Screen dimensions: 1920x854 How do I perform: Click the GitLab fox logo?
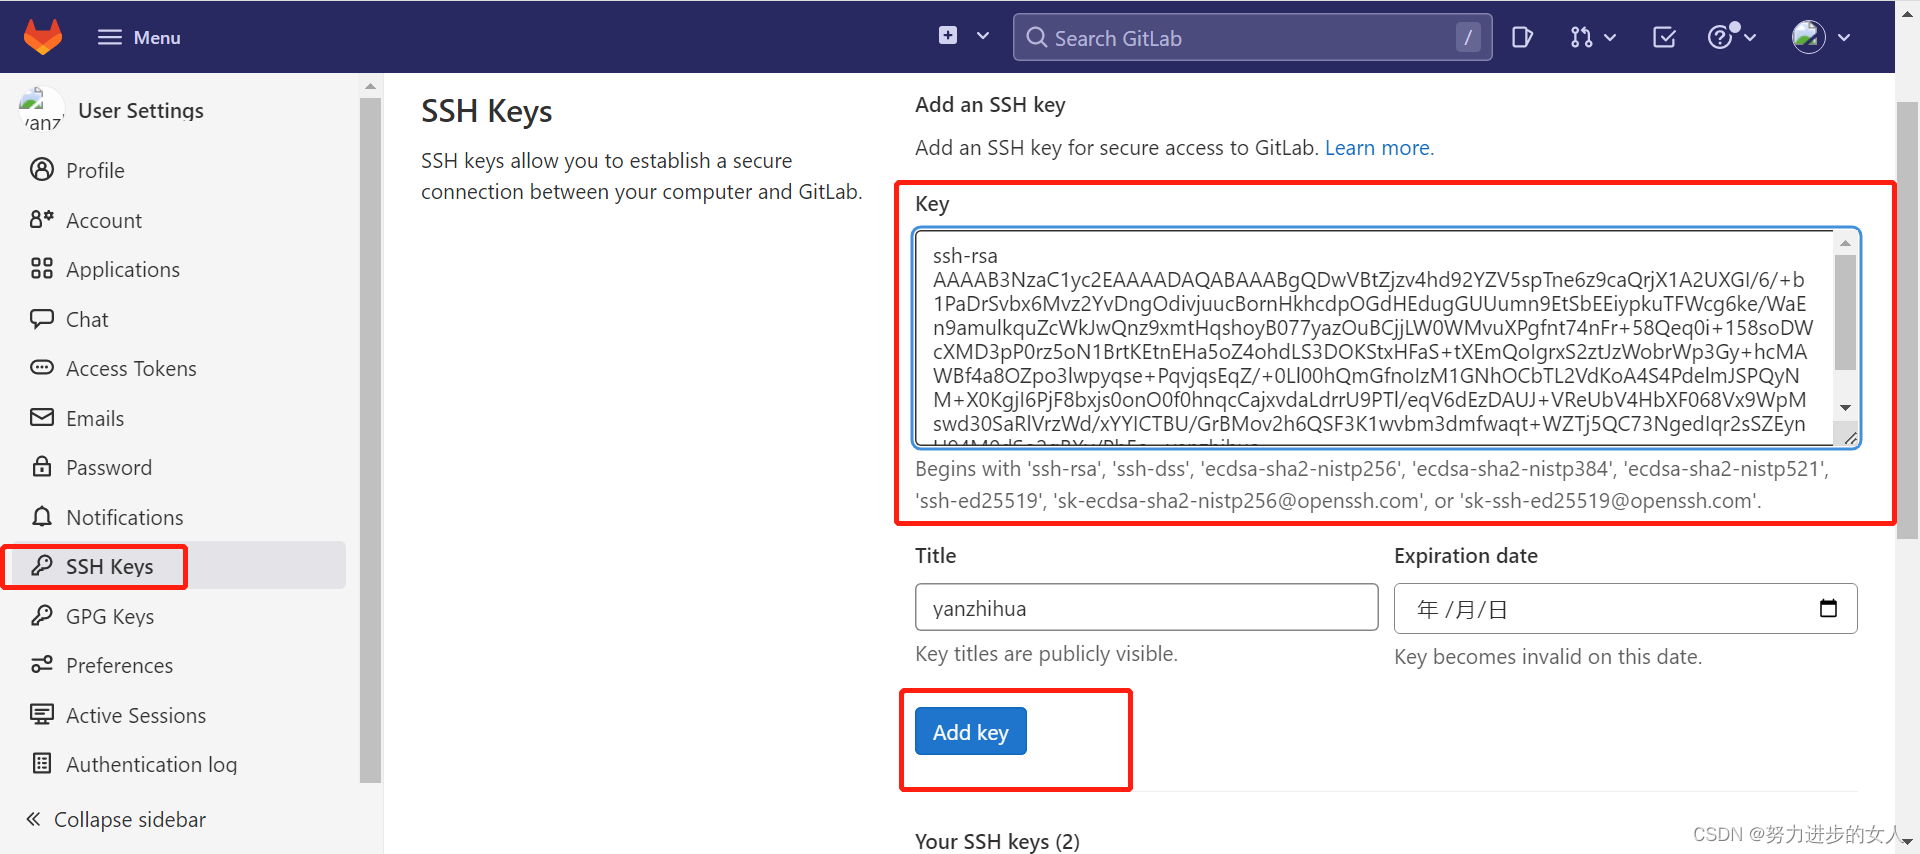(43, 37)
